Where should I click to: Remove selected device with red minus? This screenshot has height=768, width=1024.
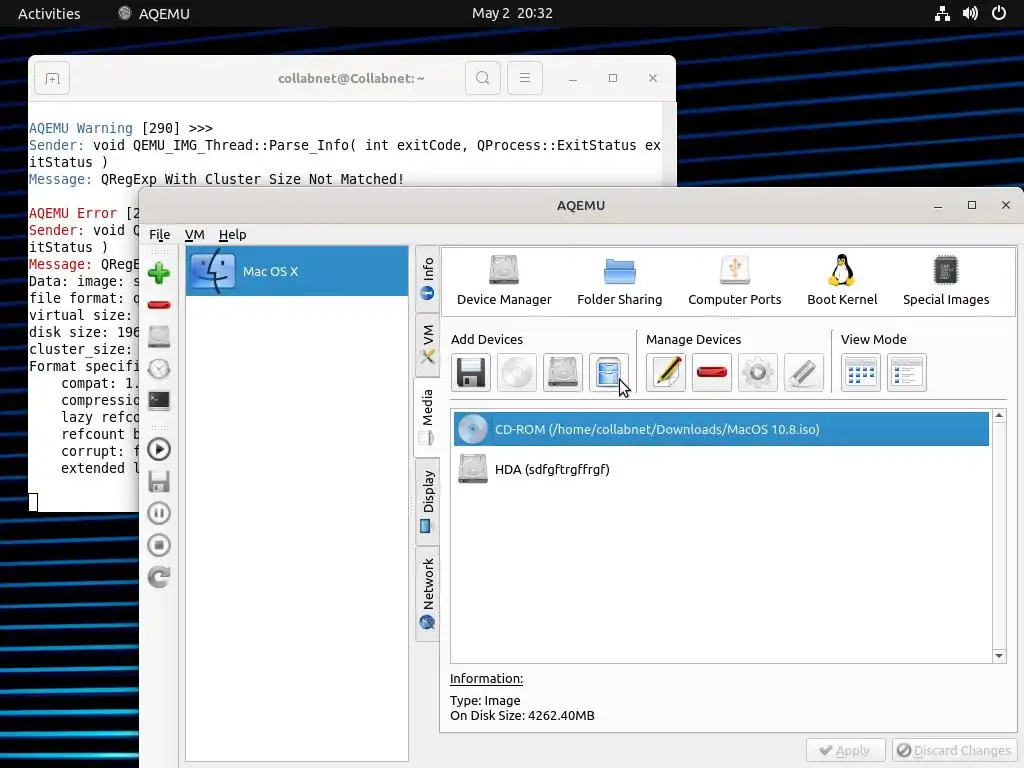(x=712, y=373)
